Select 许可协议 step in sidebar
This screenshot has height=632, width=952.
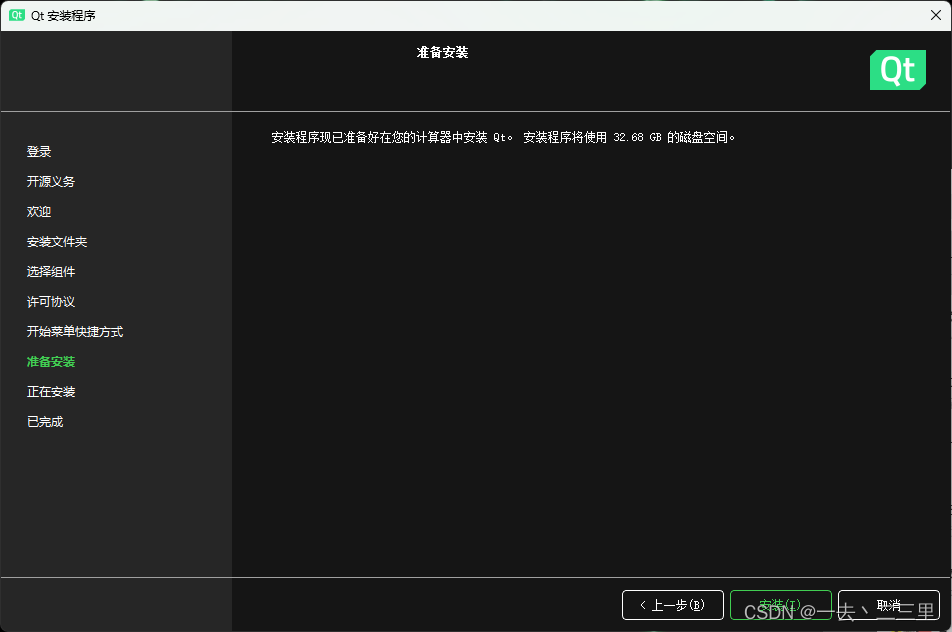pos(51,302)
